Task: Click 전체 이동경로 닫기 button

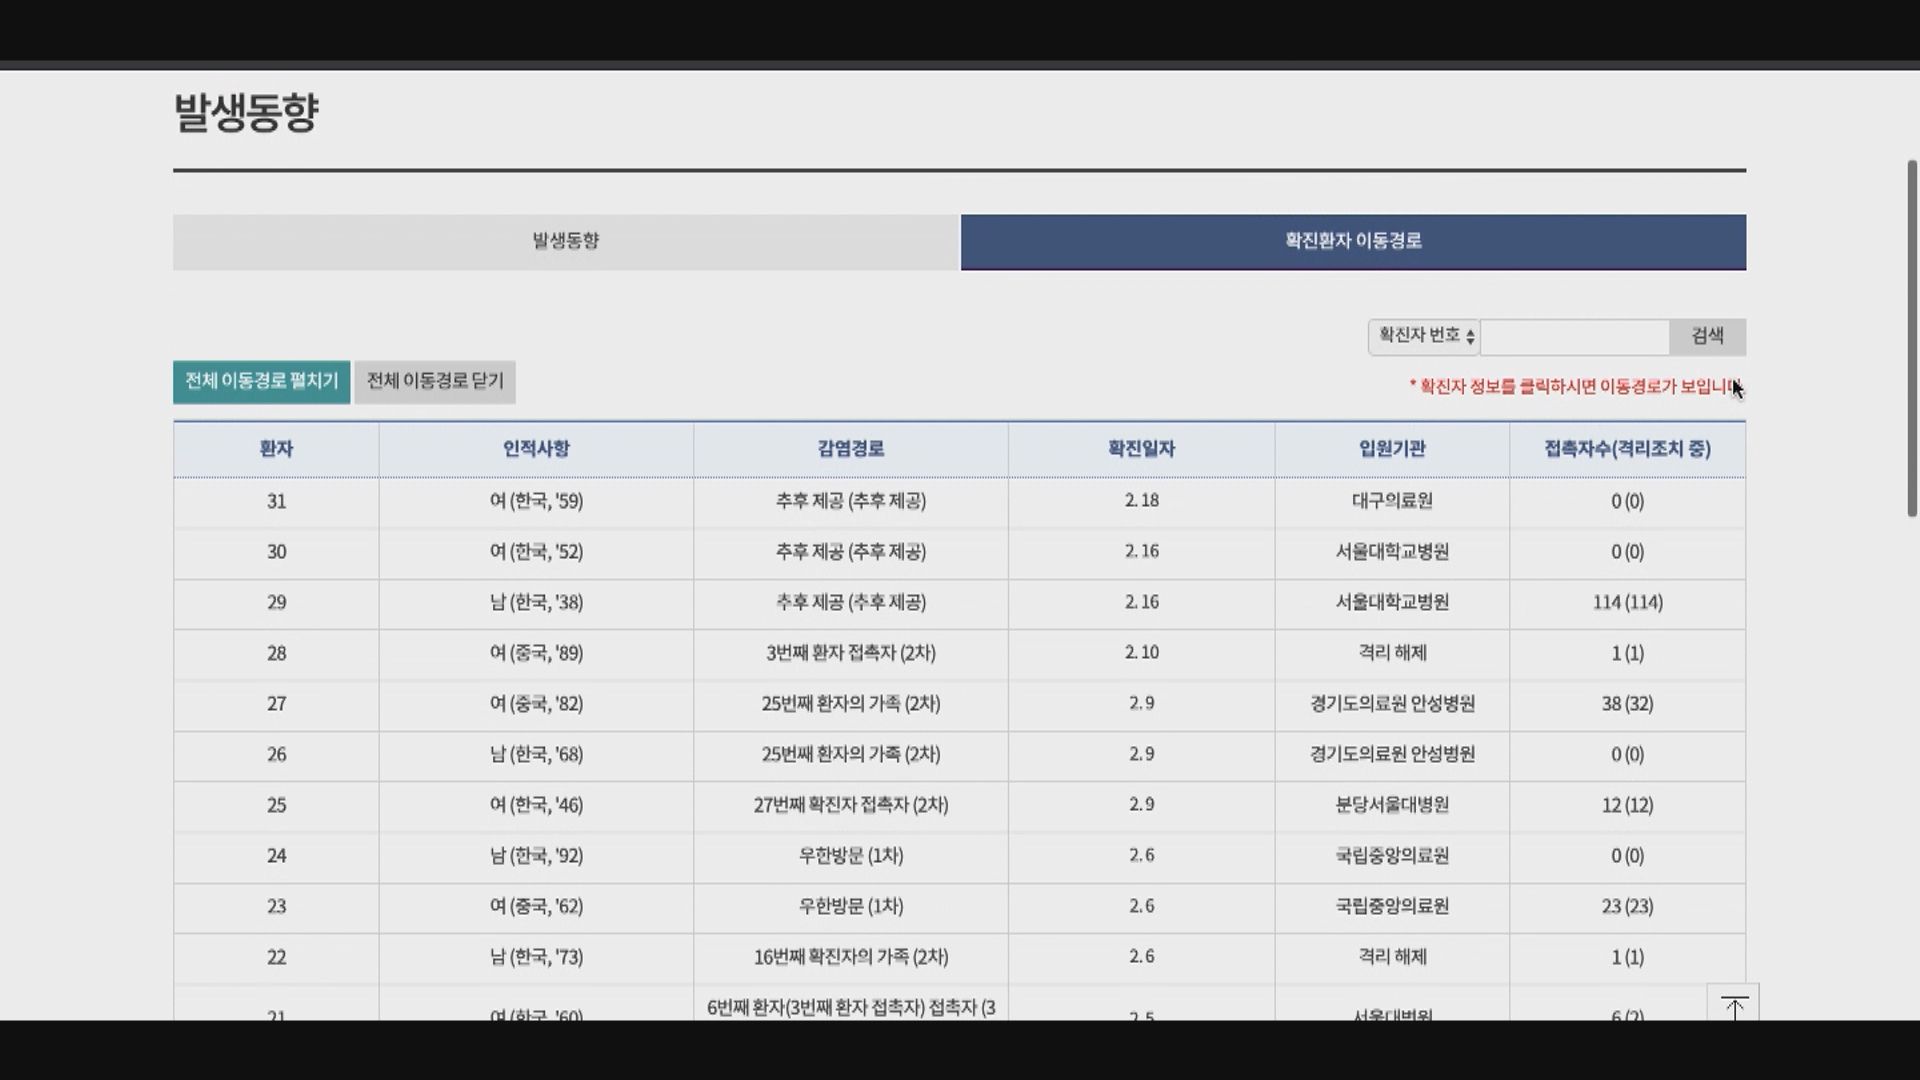Action: (x=435, y=382)
